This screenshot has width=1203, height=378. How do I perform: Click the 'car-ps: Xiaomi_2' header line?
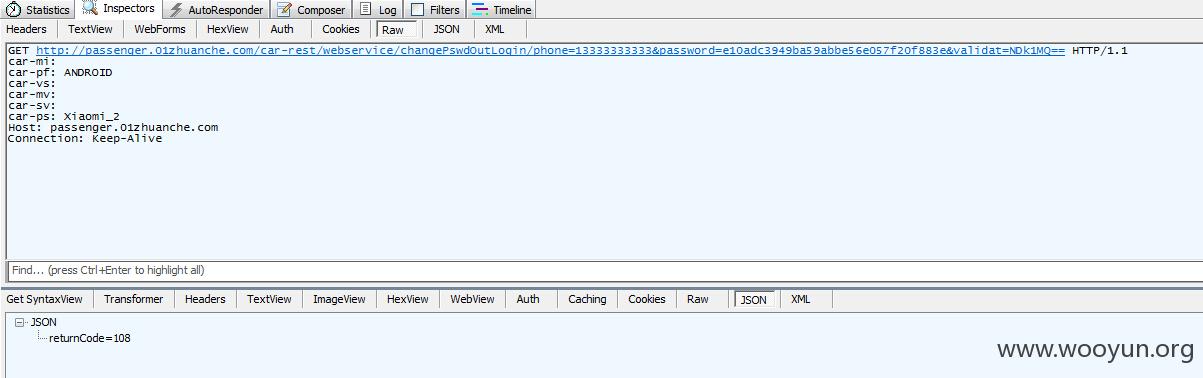[64, 116]
